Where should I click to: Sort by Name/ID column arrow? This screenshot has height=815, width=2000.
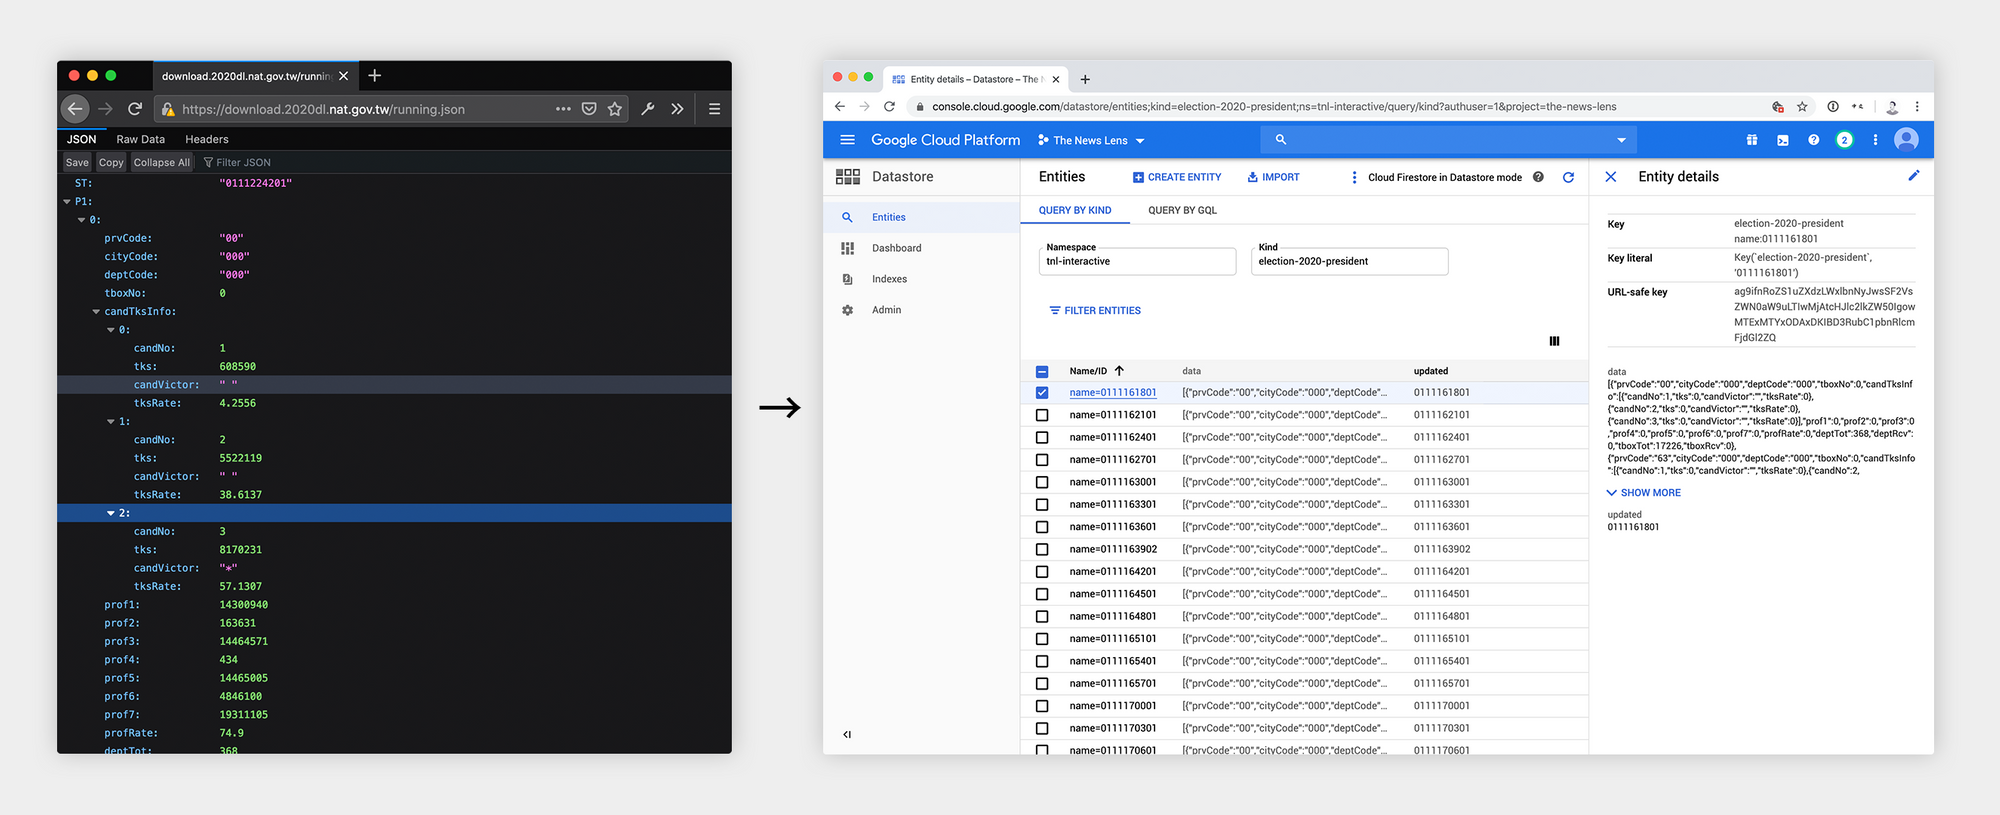[1119, 371]
